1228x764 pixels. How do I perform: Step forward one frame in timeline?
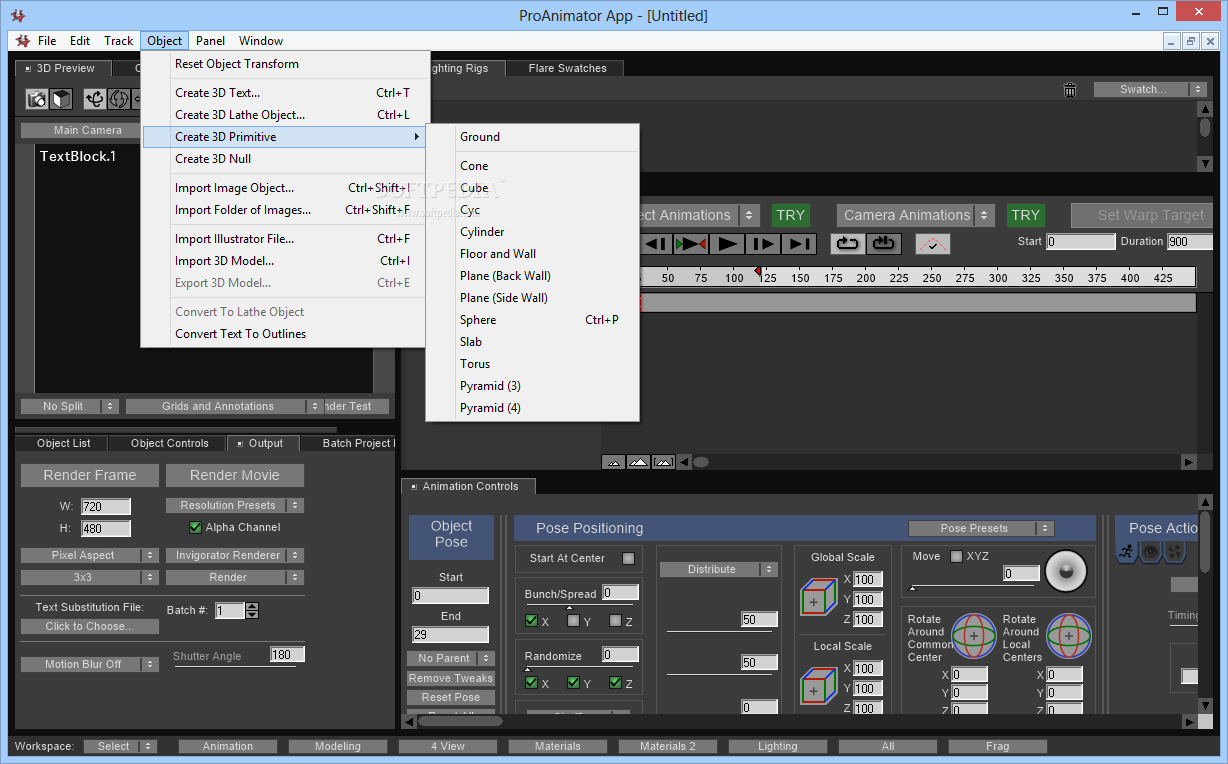tap(763, 243)
